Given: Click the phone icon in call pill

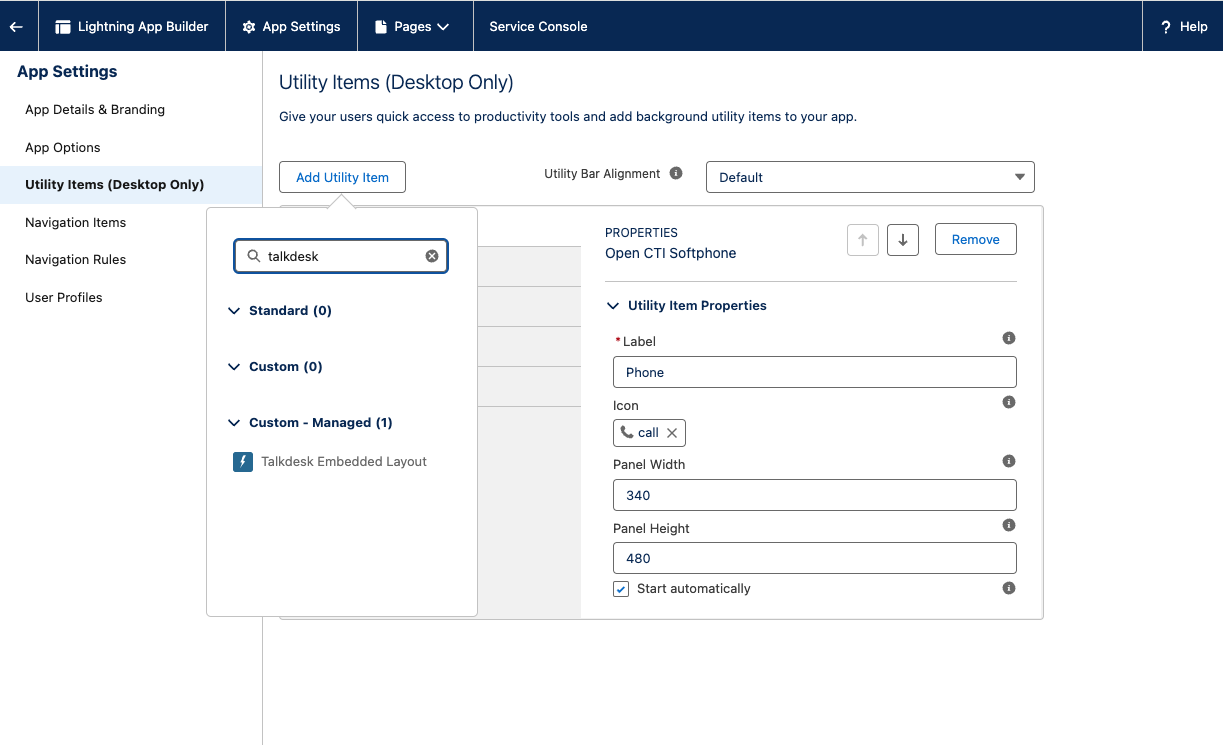Looking at the screenshot, I should pos(627,433).
